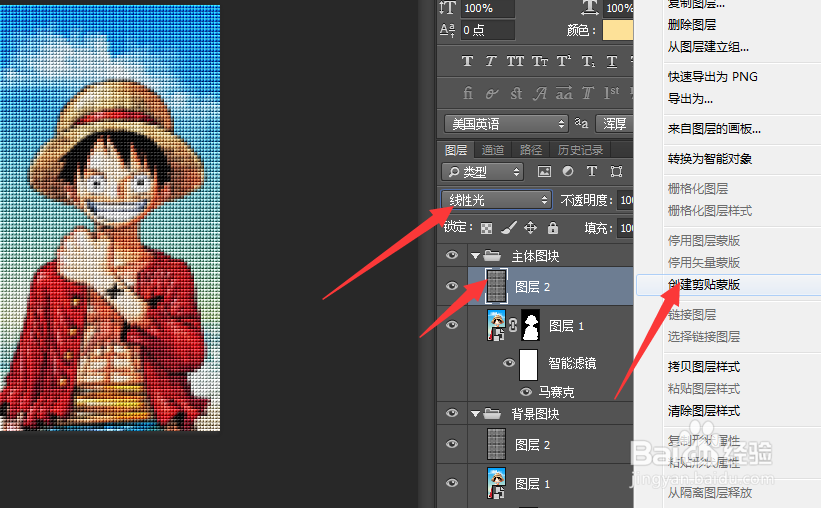Toggle all caps (TT) style

point(515,61)
